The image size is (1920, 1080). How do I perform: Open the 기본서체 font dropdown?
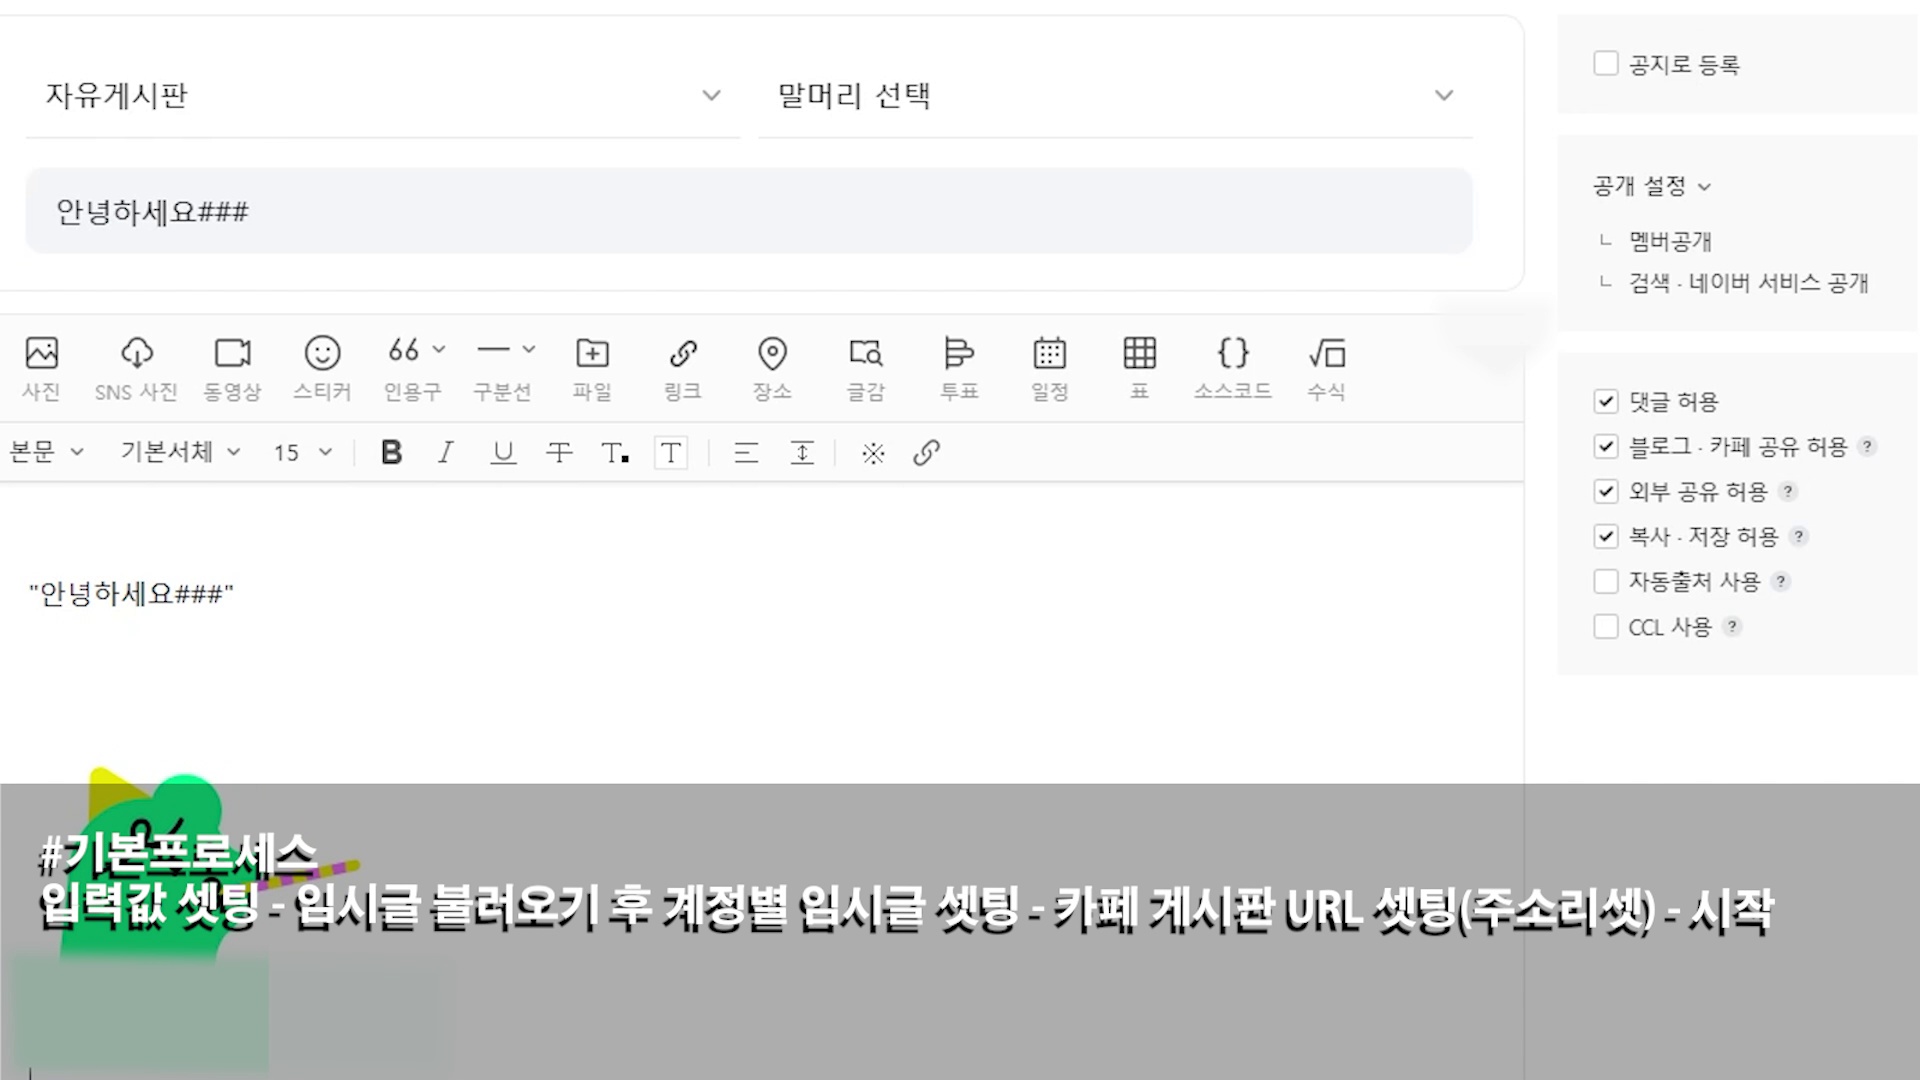coord(180,453)
